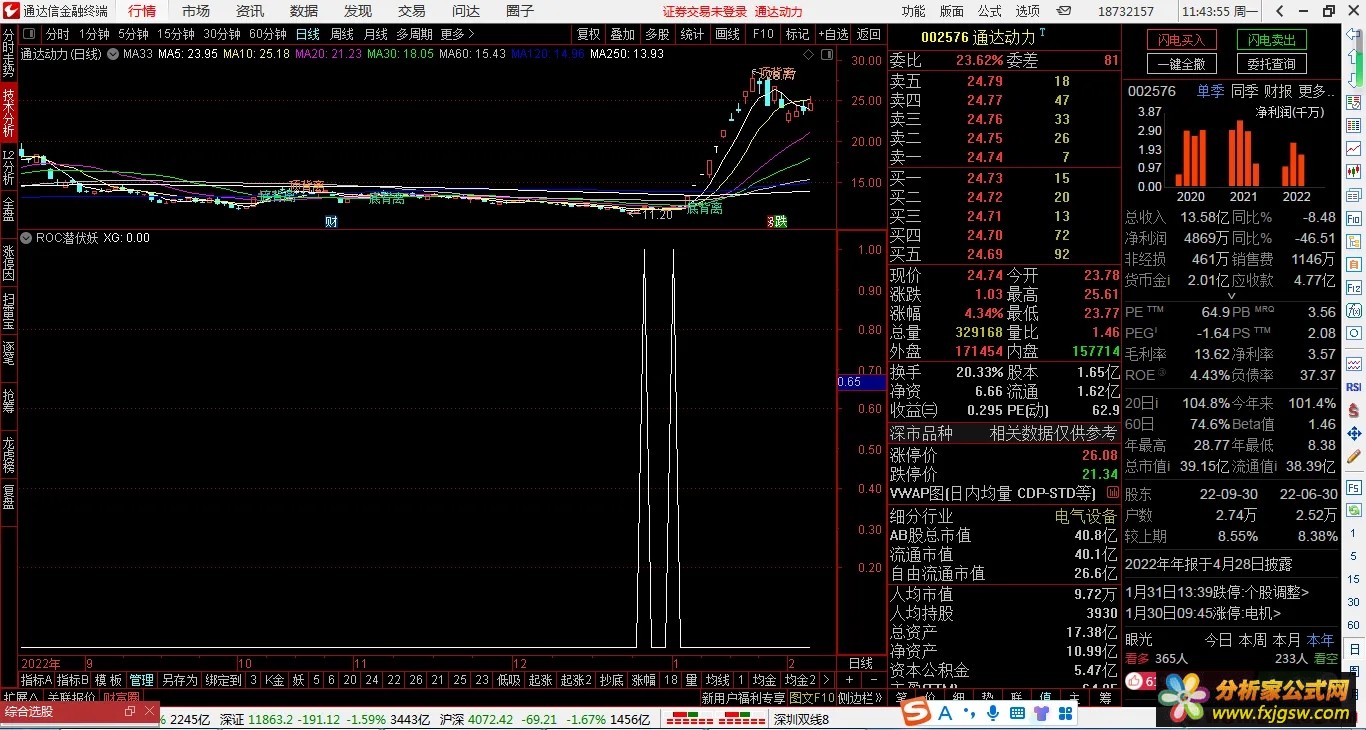This screenshot has width=1366, height=730.
Task: Select 本周 in sentiment panel
Action: (x=1253, y=640)
